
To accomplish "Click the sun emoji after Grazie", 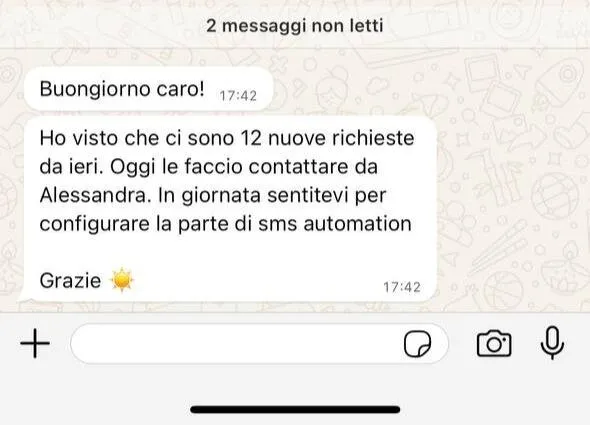I will coord(122,280).
